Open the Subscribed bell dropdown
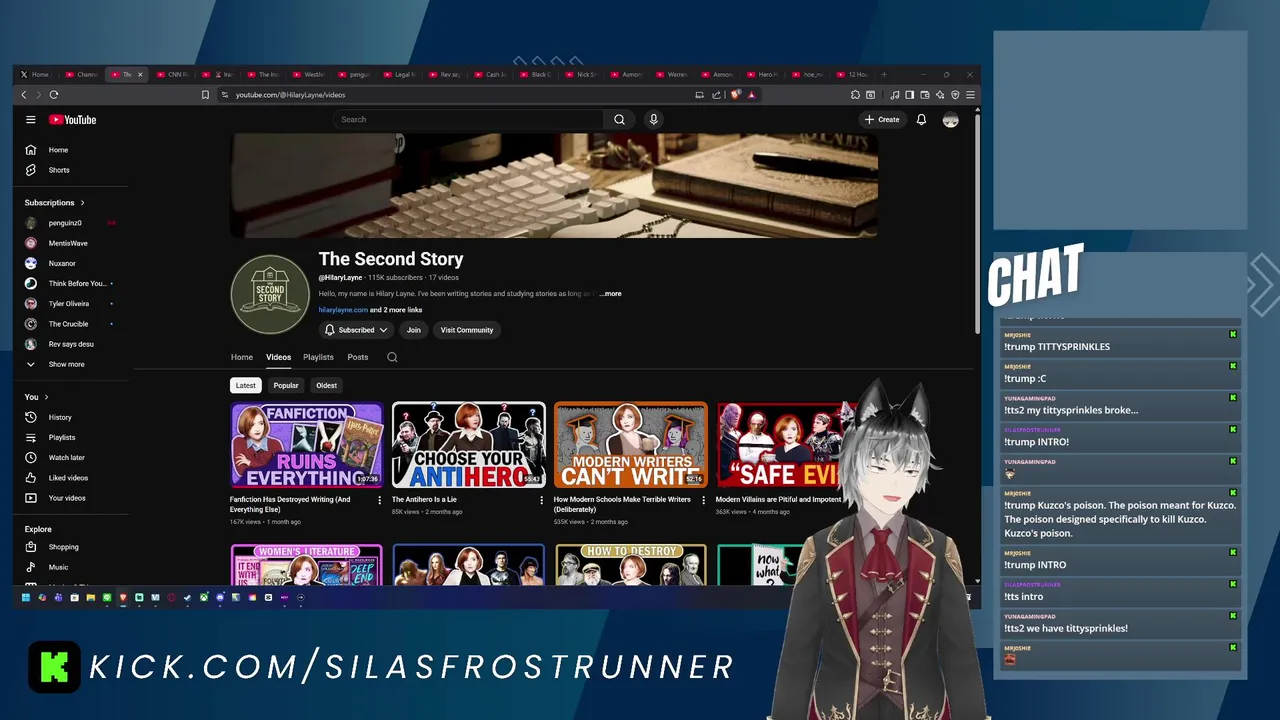The width and height of the screenshot is (1280, 720). click(x=357, y=330)
